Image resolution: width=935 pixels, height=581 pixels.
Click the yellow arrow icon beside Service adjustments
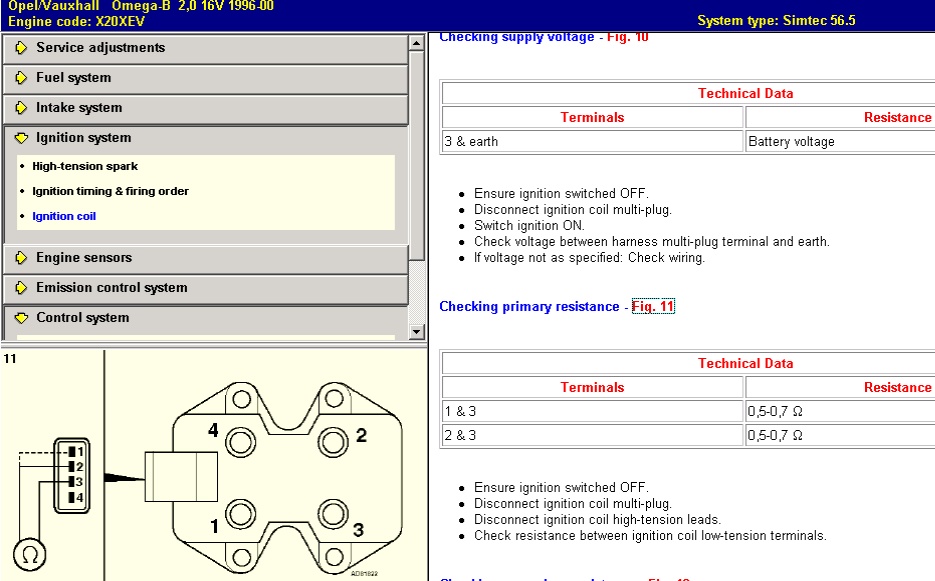pos(21,48)
